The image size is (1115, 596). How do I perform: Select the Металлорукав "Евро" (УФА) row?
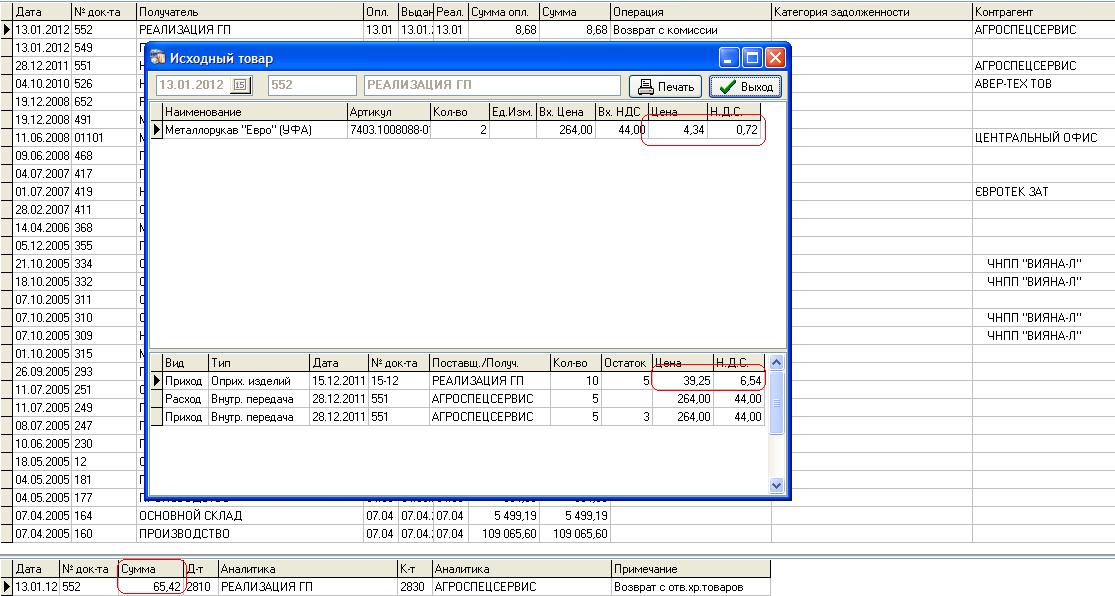pyautogui.click(x=254, y=130)
